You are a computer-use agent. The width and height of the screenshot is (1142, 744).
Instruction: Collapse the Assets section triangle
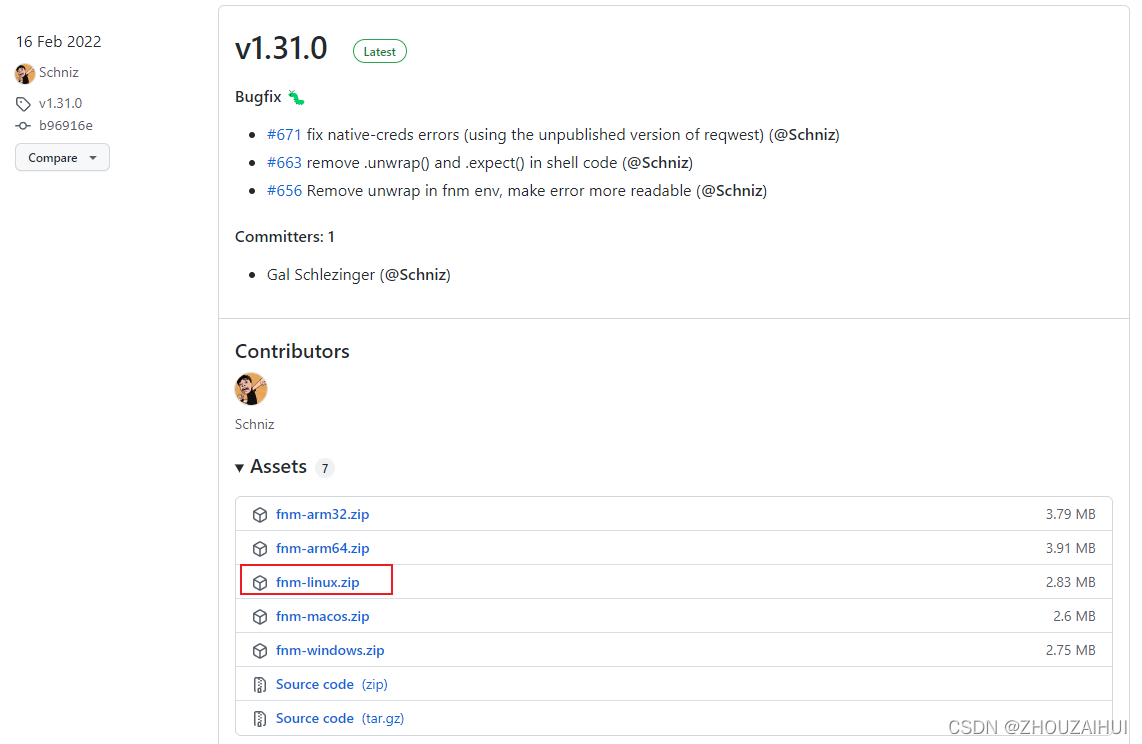pos(240,468)
